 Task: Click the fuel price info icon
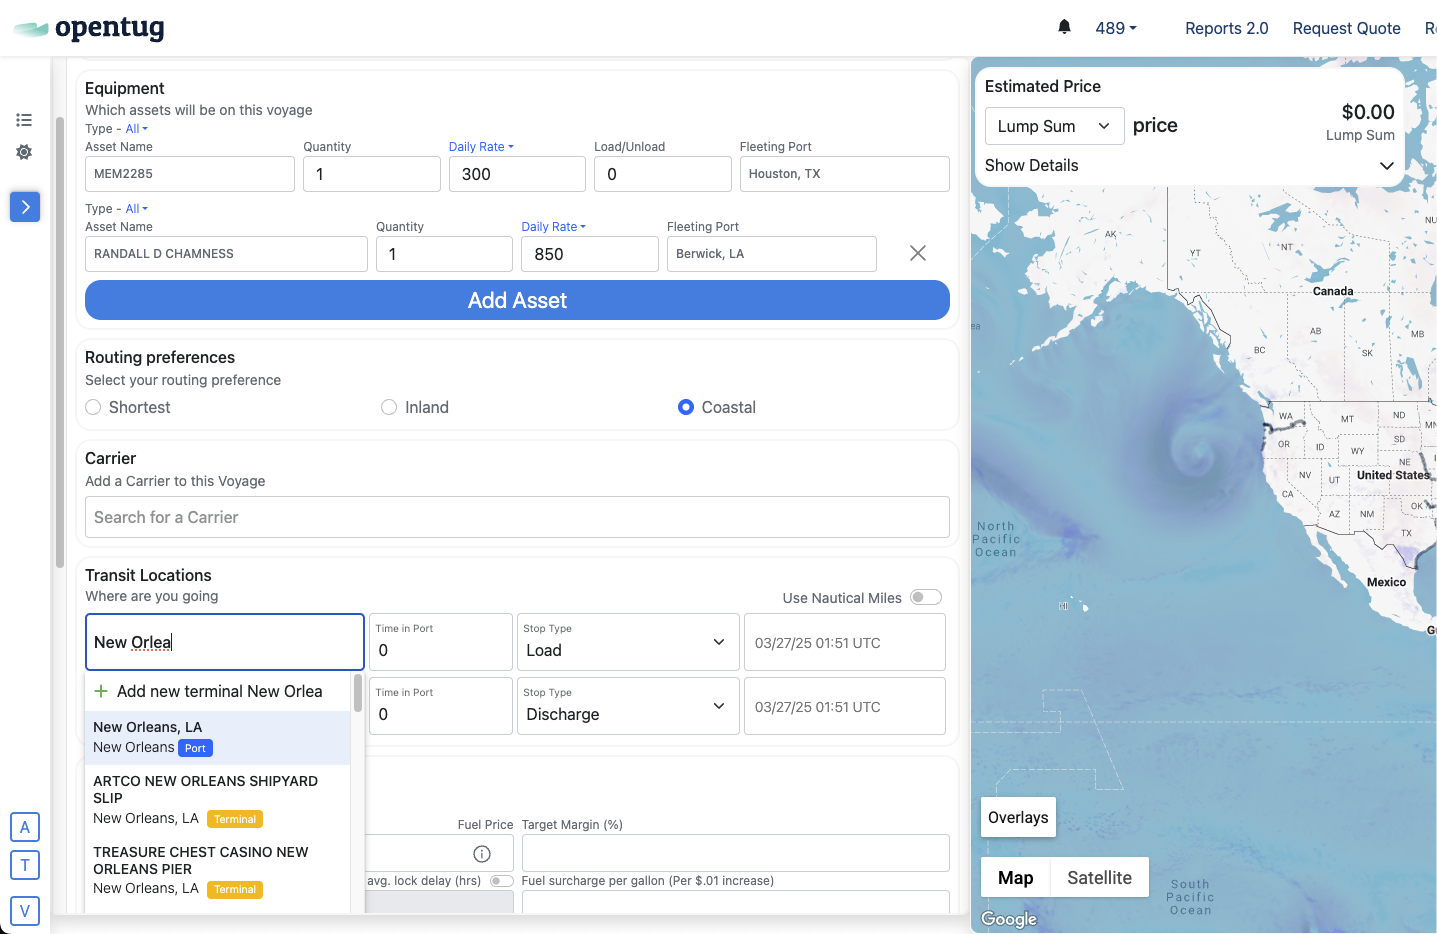[482, 853]
